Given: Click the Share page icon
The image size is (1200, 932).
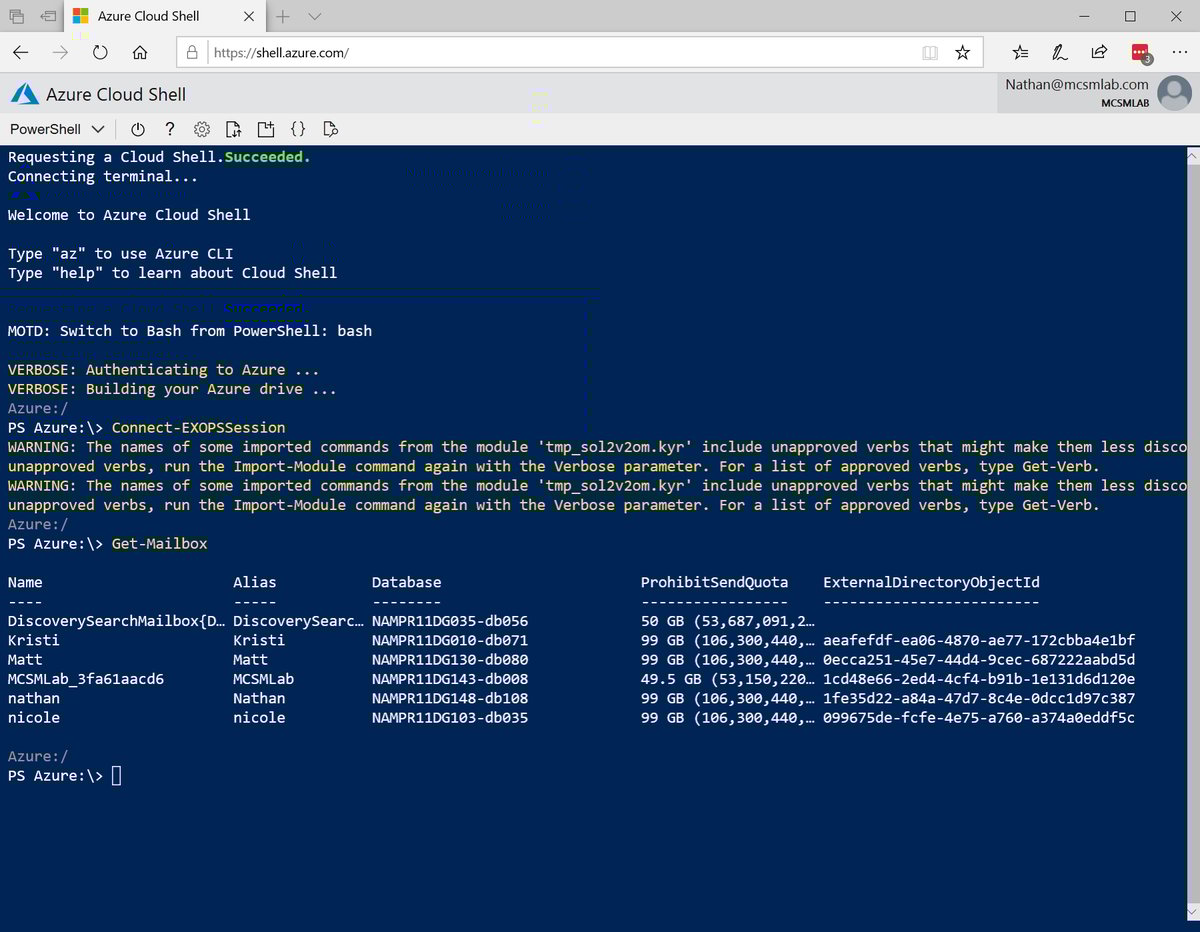Looking at the screenshot, I should tap(1099, 53).
